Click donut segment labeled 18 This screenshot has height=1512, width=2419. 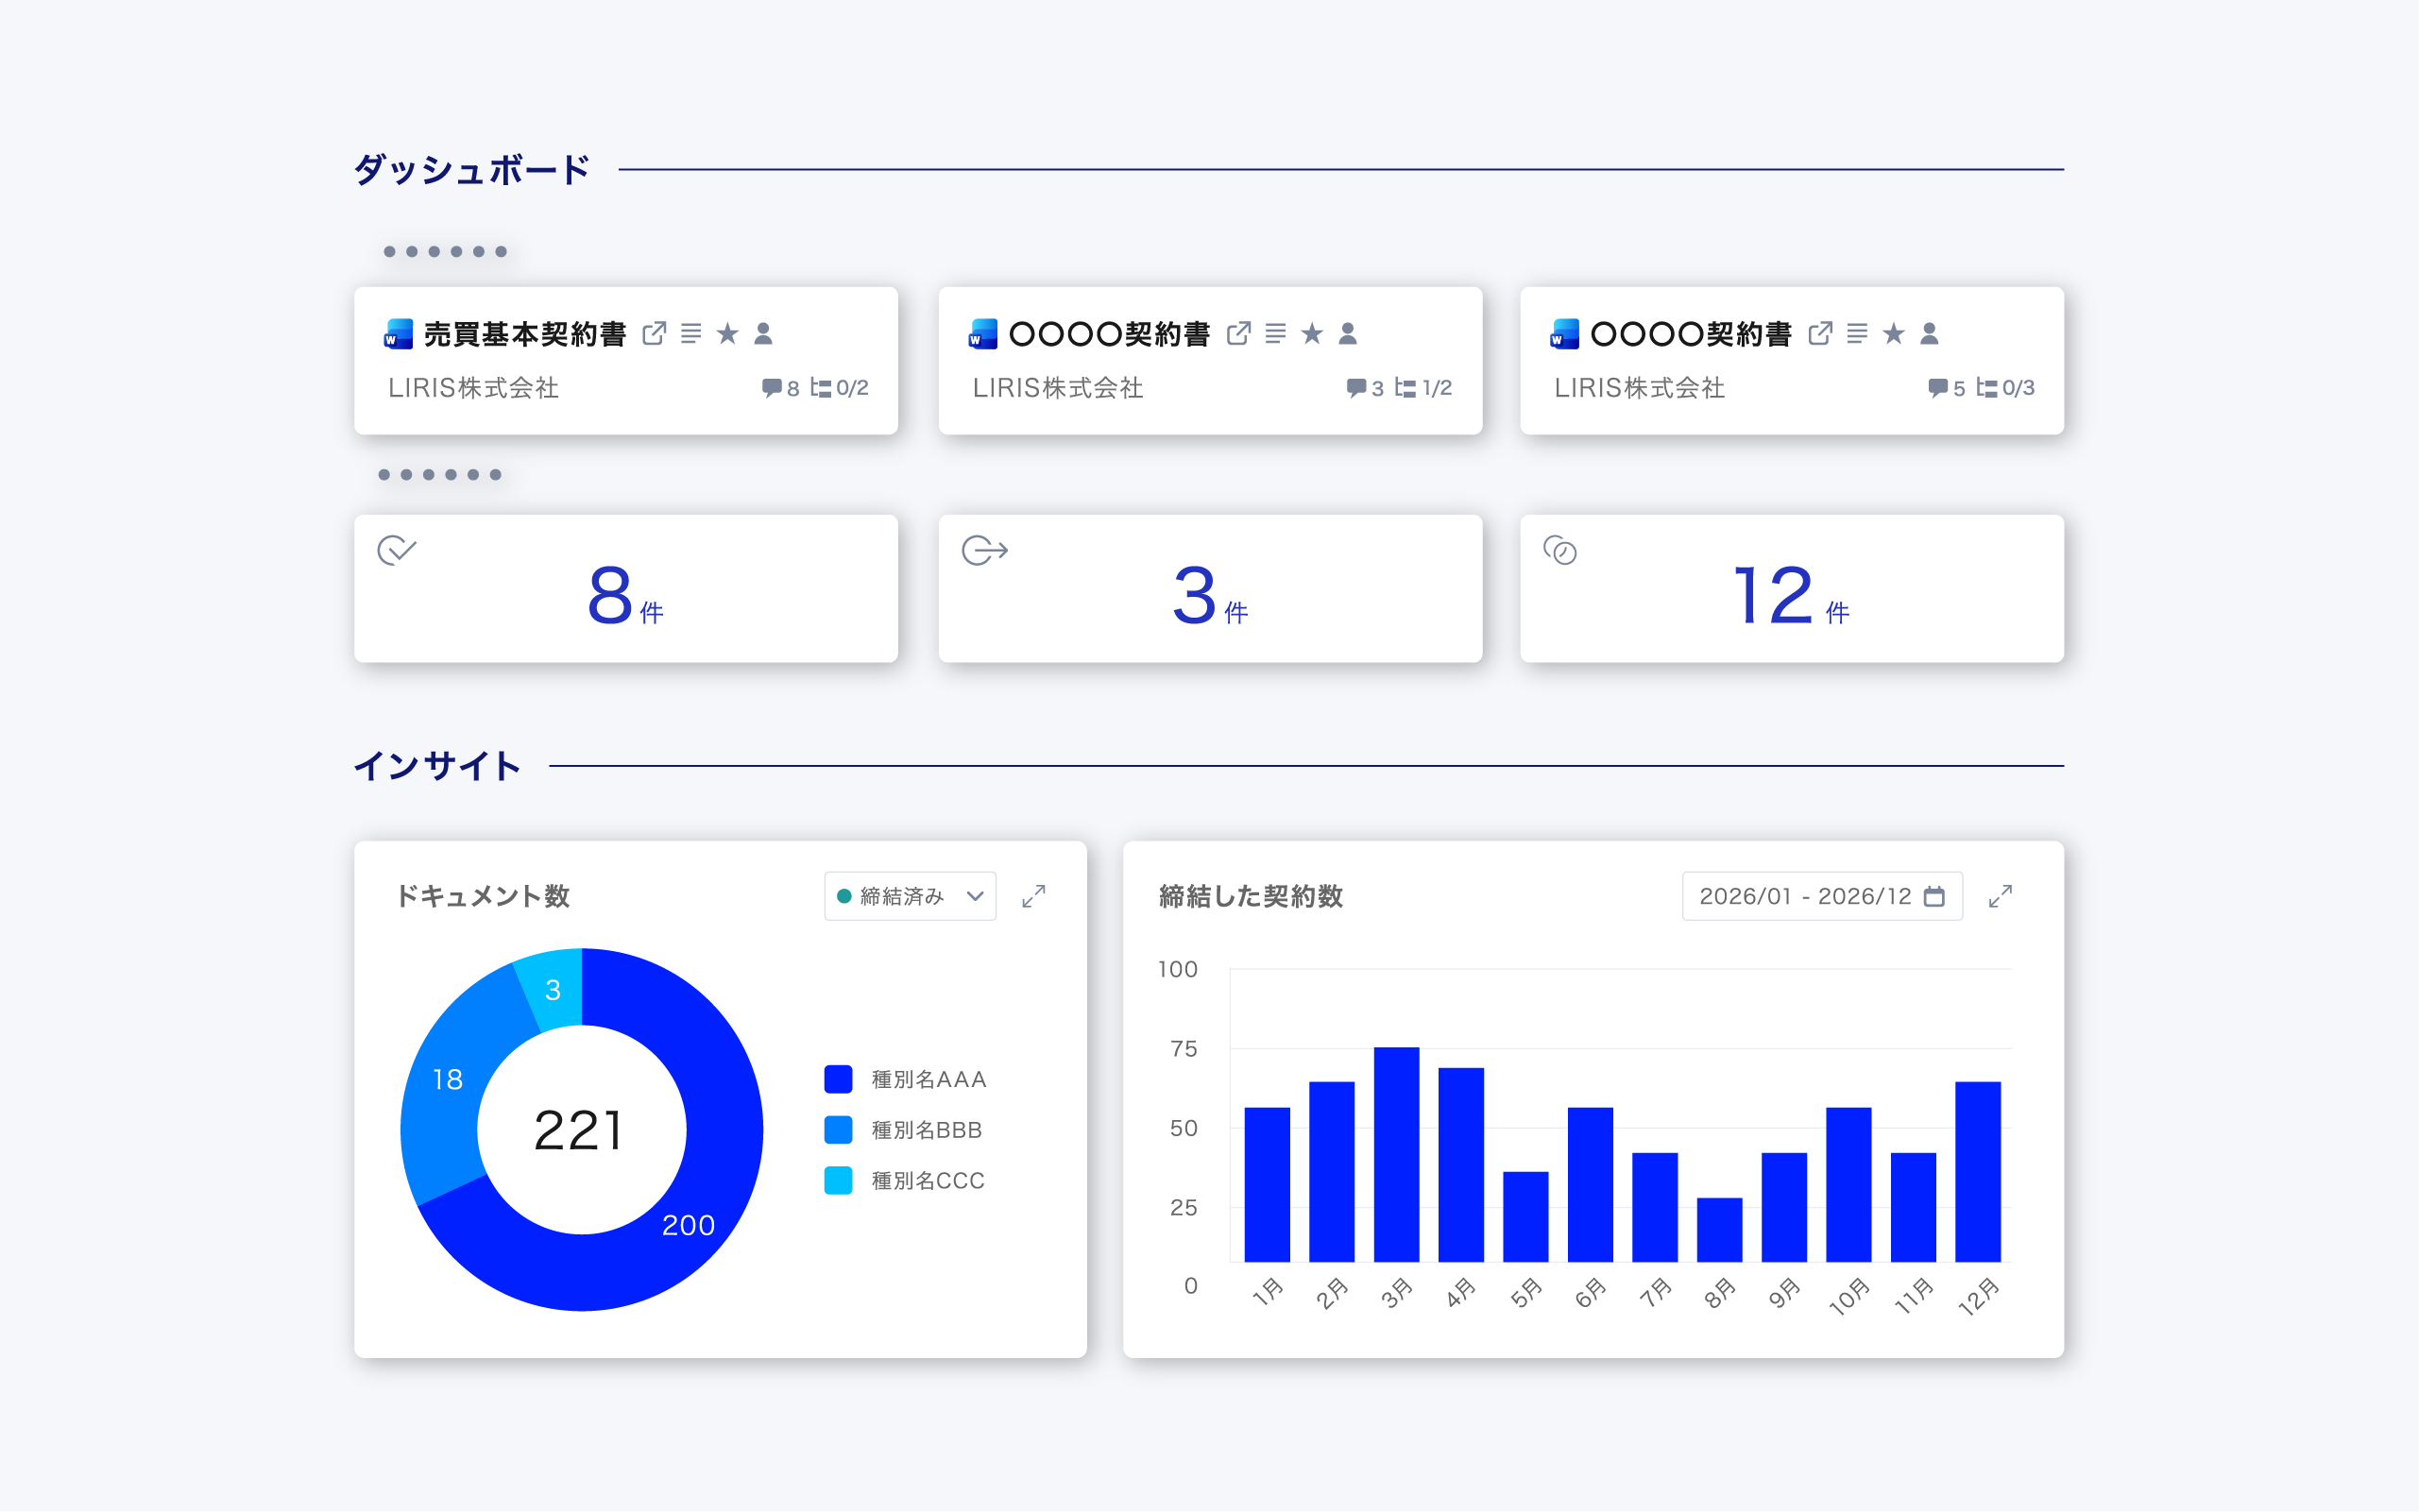[447, 1079]
